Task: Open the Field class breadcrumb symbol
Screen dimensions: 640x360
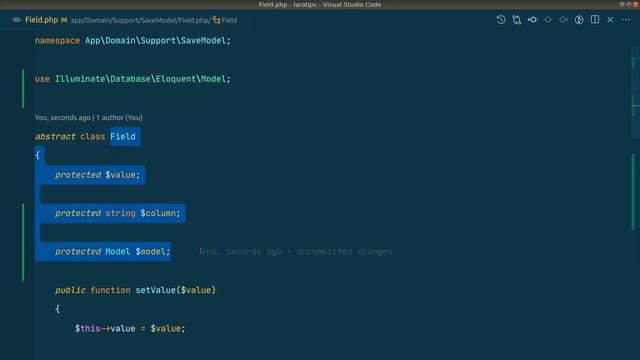Action: point(229,20)
